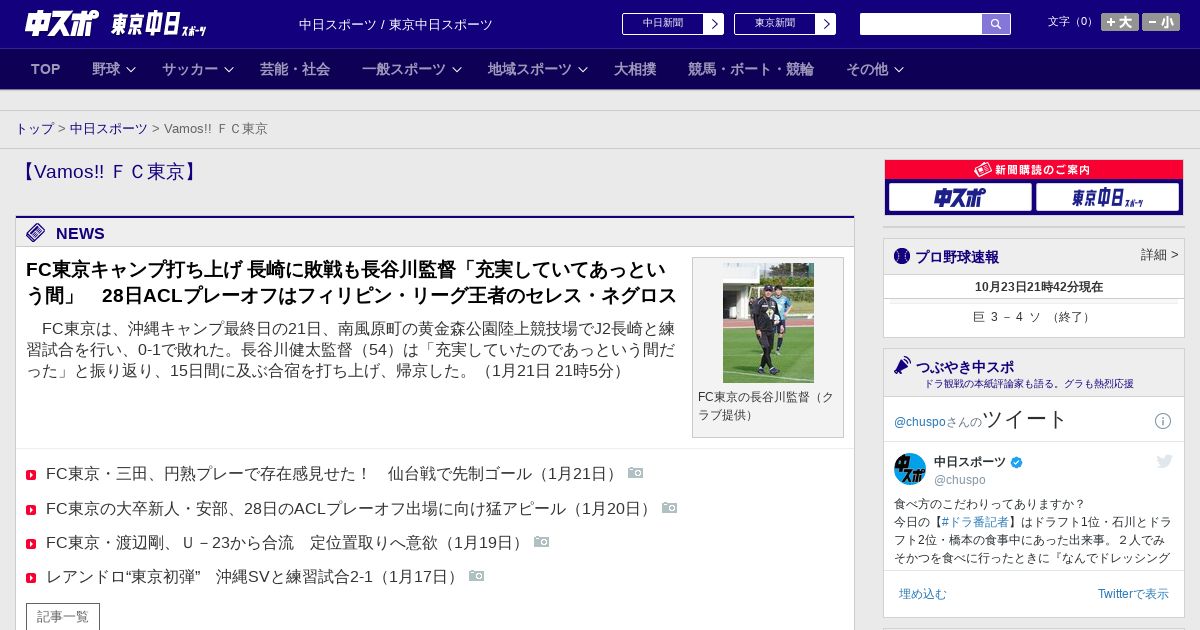Viewport: 1200px width, 630px height.
Task: Click the 東京中日スポーツ subscription banner button
Action: pyautogui.click(x=1107, y=197)
